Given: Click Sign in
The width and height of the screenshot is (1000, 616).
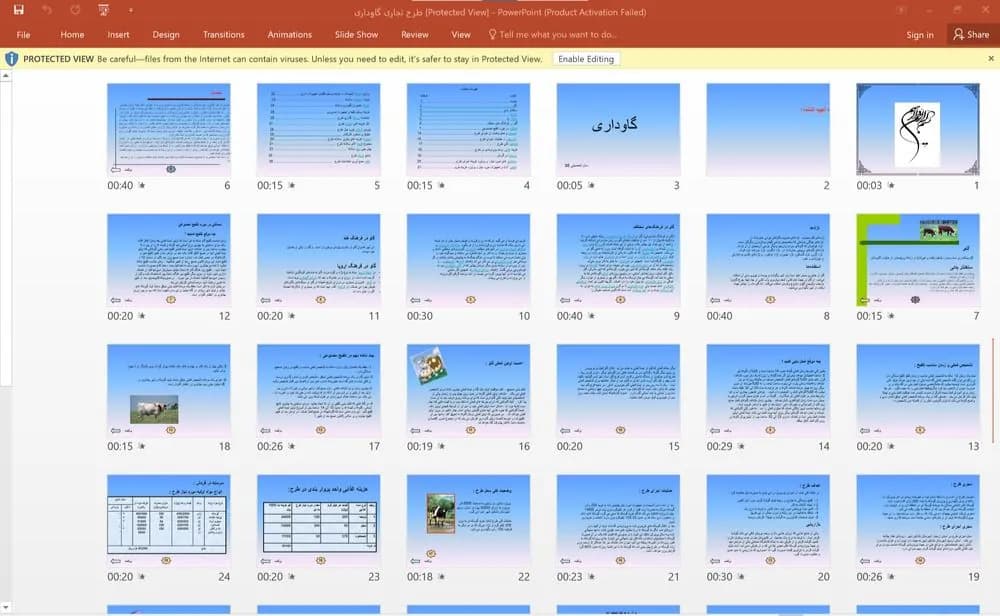Looking at the screenshot, I should click(920, 34).
